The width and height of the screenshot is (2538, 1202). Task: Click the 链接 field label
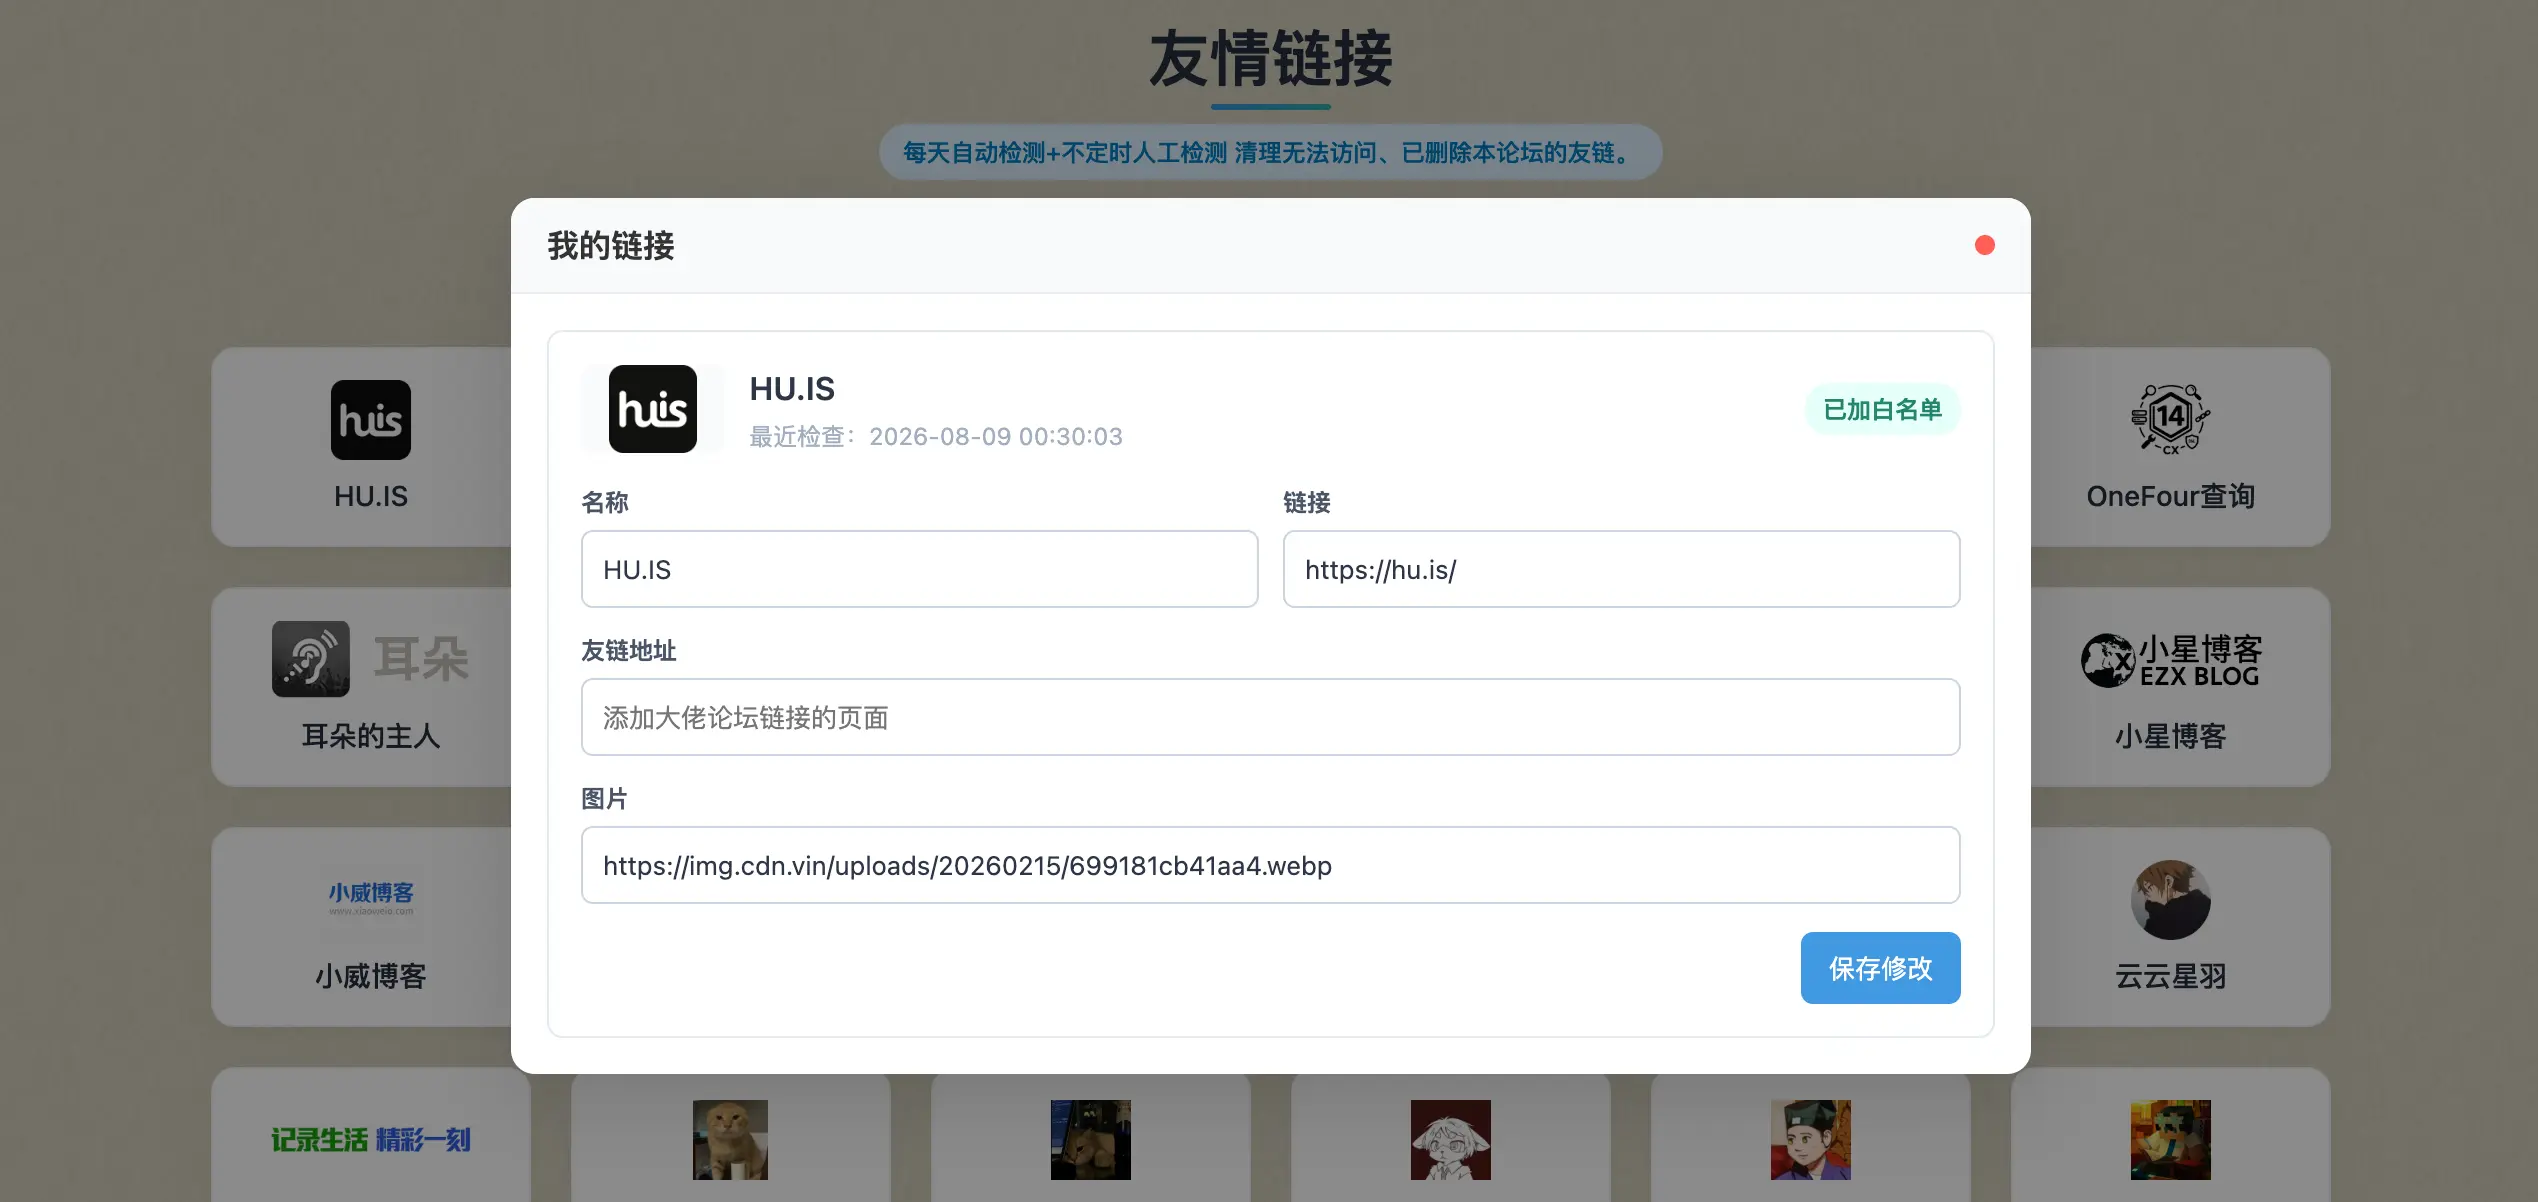(x=1307, y=502)
